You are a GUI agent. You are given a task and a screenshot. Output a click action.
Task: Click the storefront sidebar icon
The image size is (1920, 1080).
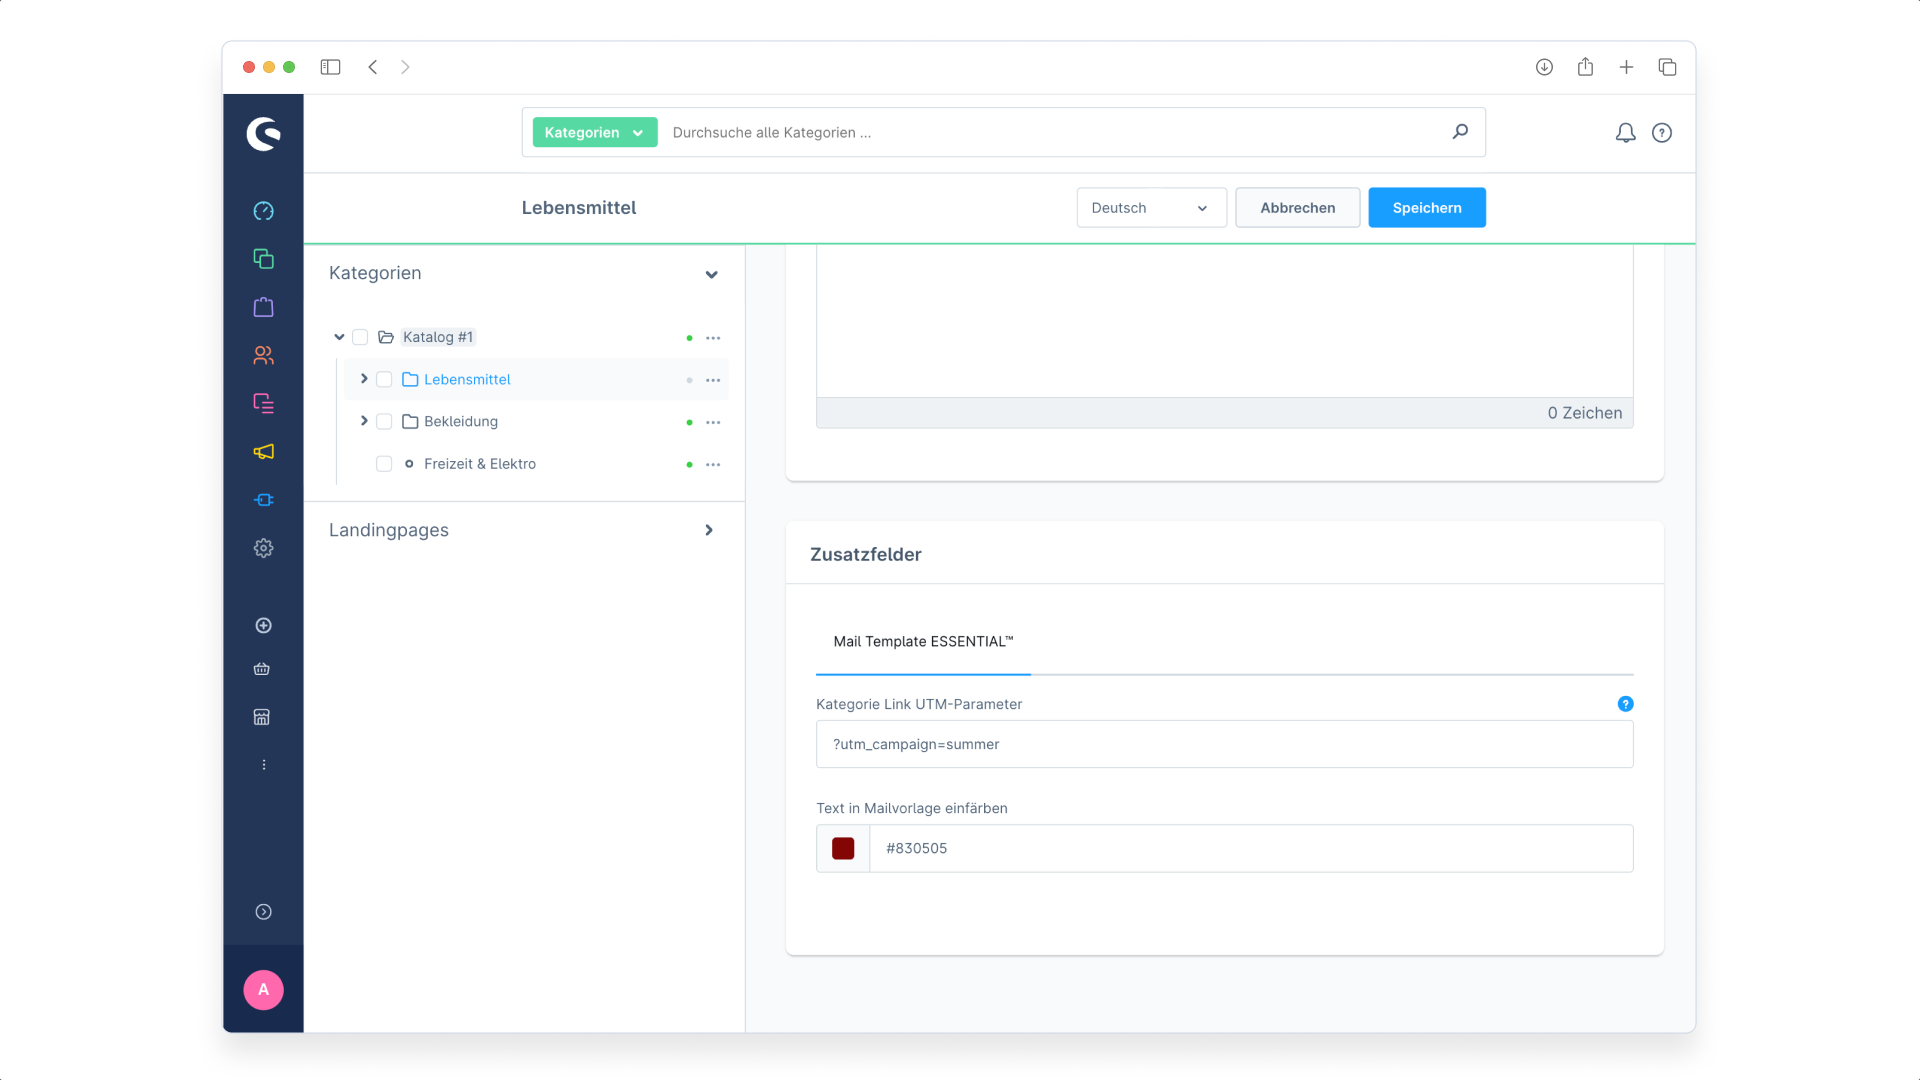point(262,717)
